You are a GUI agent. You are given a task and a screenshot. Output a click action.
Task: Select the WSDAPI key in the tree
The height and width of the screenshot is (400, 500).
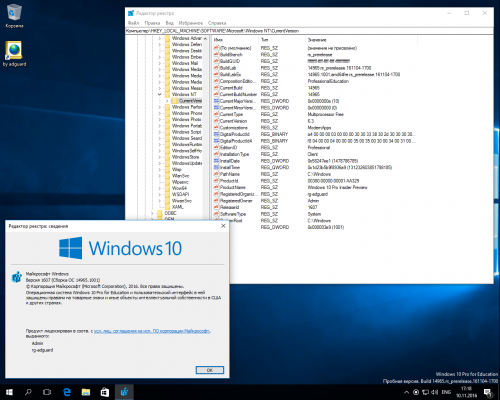pos(180,194)
